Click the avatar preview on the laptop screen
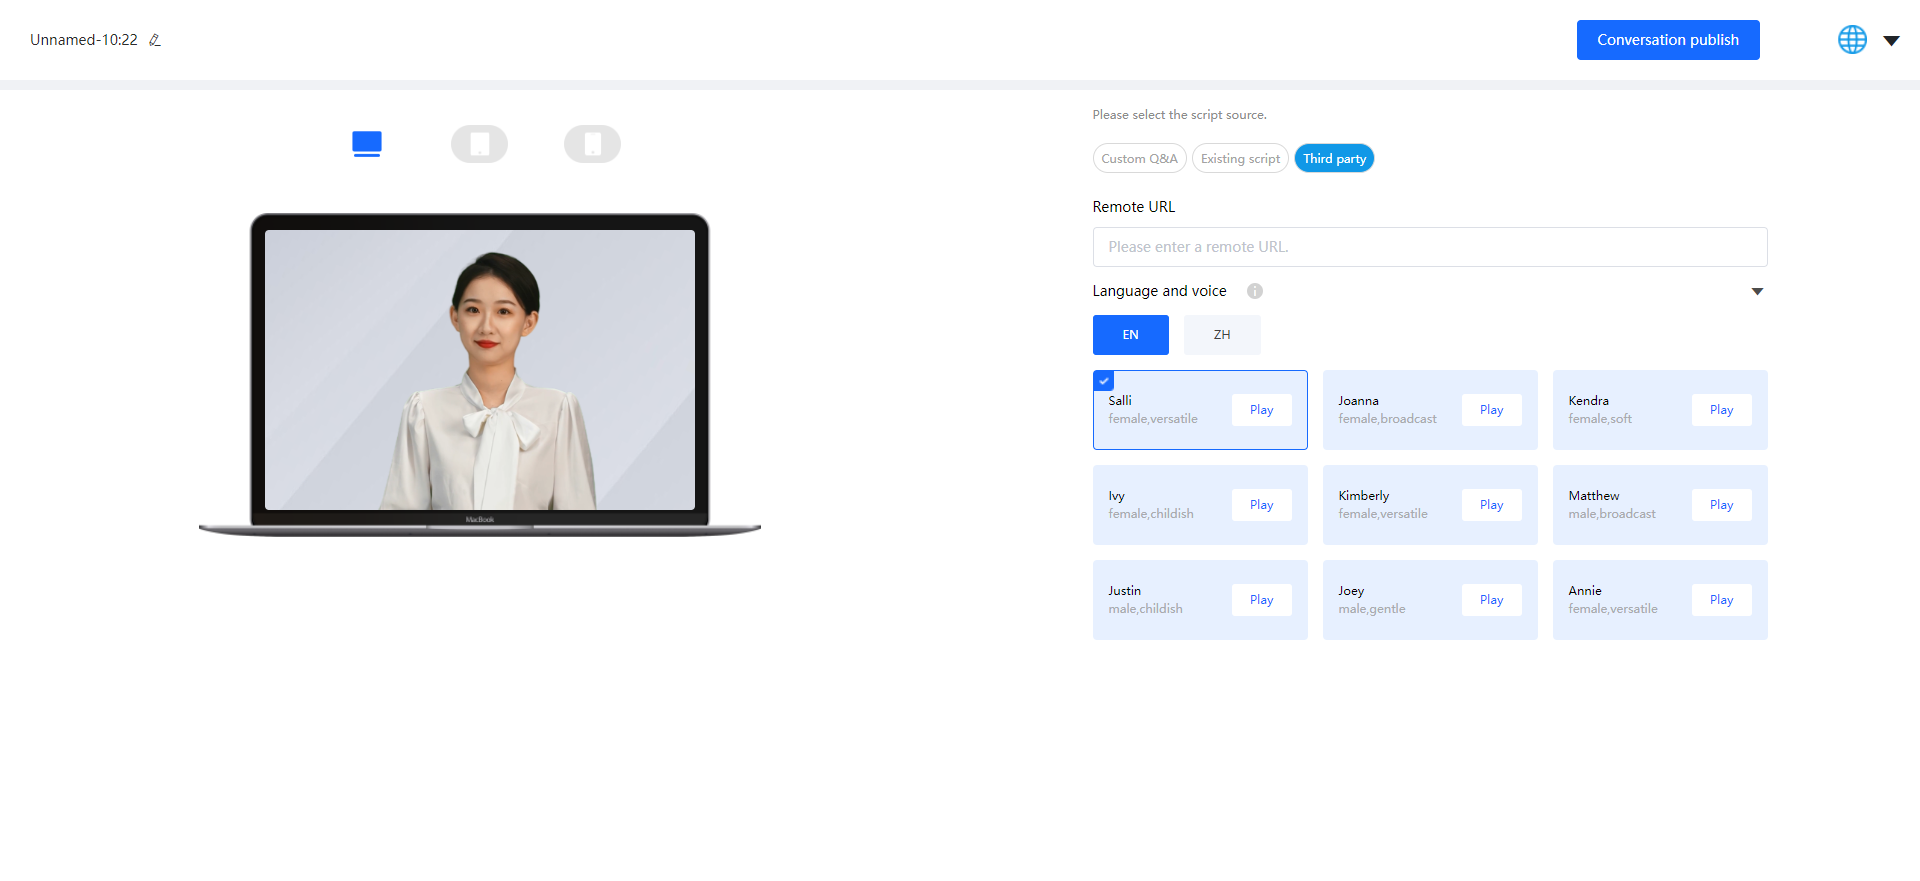The width and height of the screenshot is (1920, 881). click(480, 370)
